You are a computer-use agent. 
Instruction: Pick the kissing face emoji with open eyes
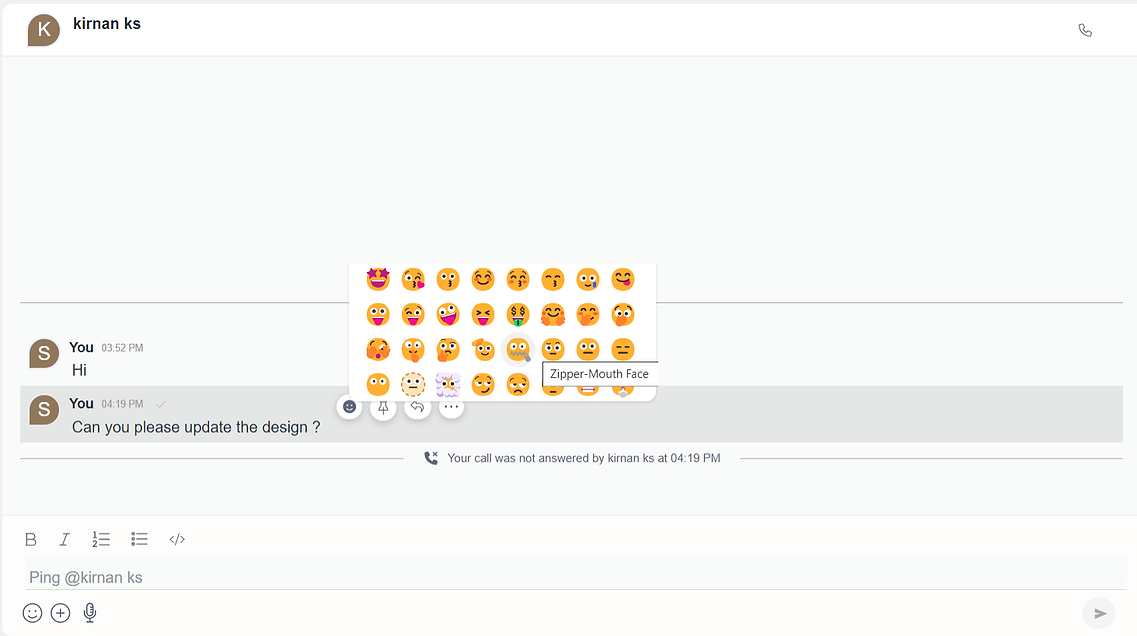[448, 279]
